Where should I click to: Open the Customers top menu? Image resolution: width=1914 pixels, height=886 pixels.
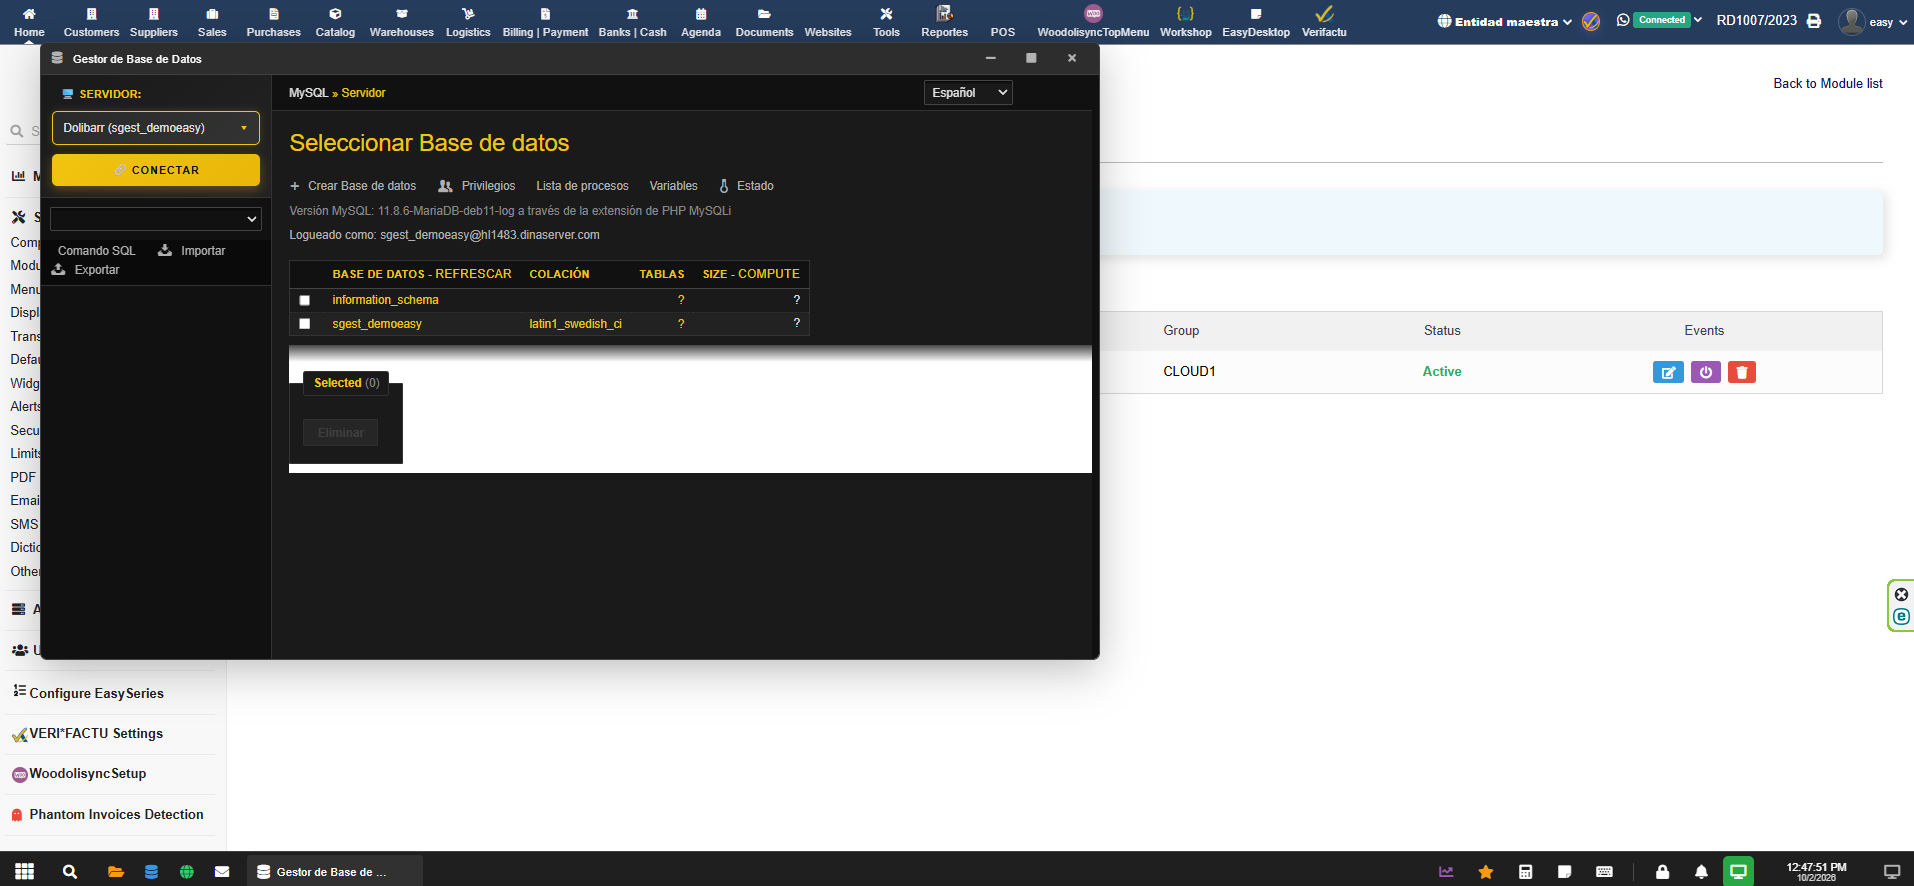point(91,21)
